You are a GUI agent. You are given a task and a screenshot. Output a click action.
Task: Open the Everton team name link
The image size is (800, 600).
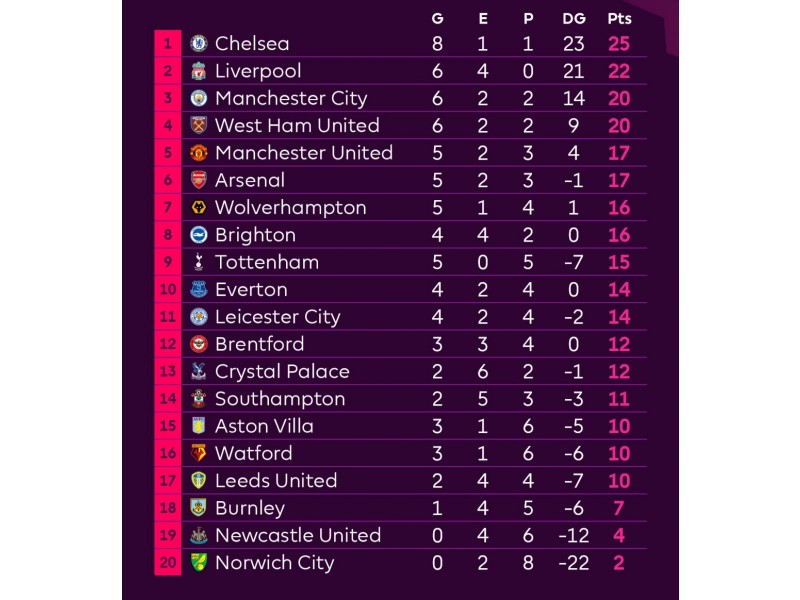tap(251, 290)
